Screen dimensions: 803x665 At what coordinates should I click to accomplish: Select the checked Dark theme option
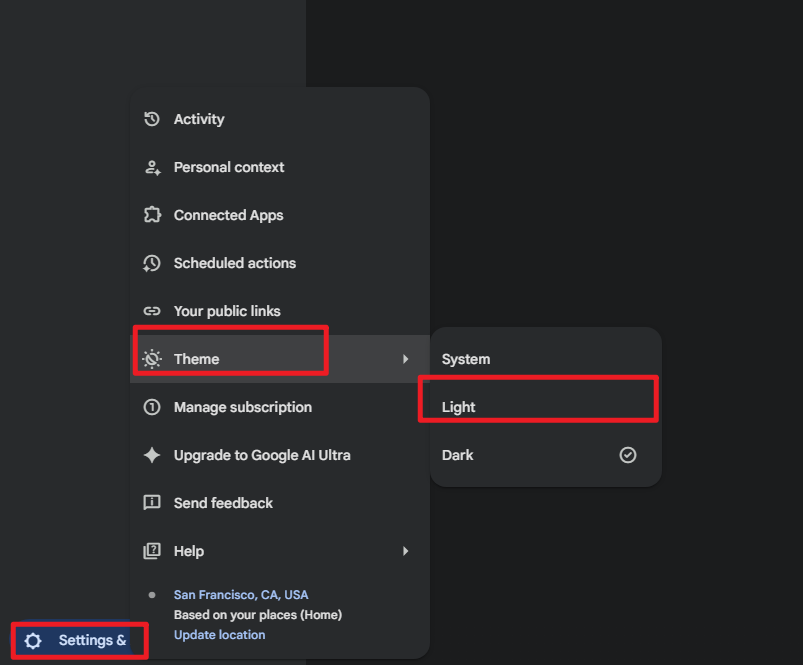pyautogui.click(x=546, y=455)
